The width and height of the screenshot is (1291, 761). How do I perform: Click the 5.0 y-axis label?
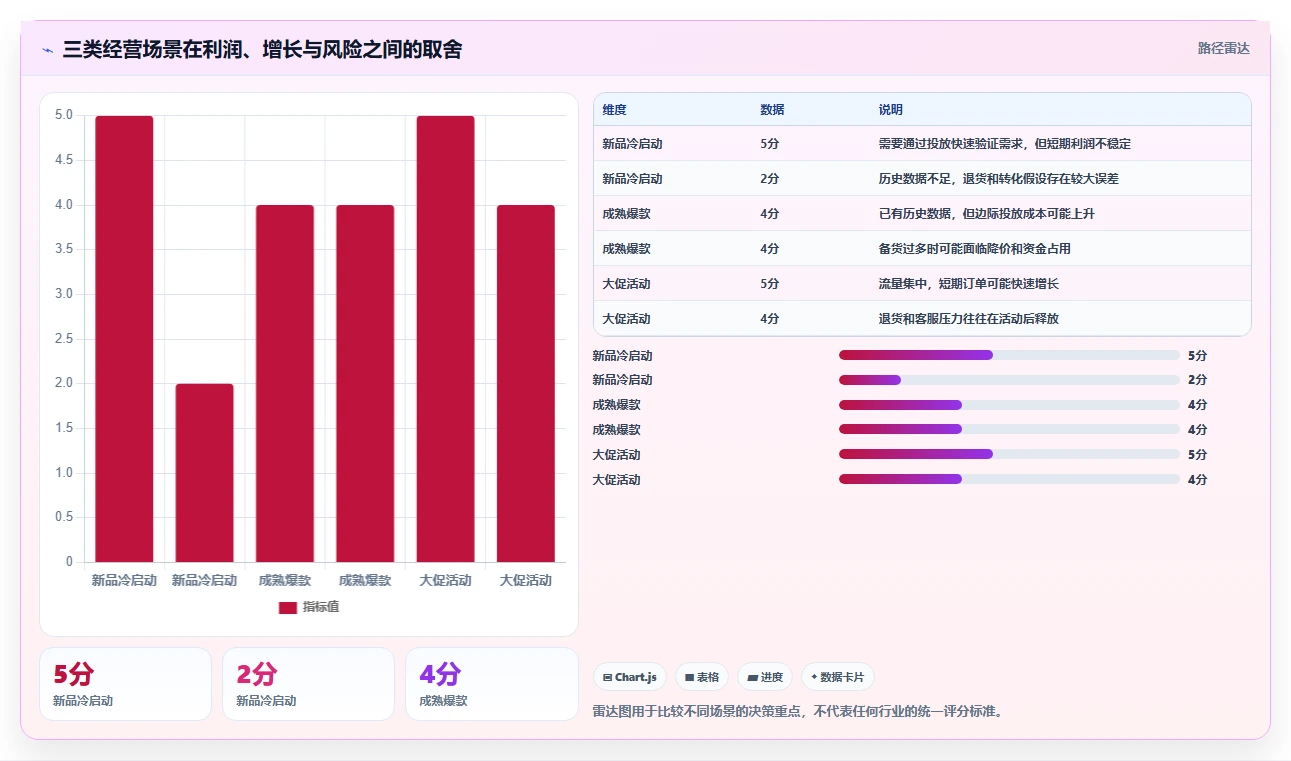tap(64, 115)
